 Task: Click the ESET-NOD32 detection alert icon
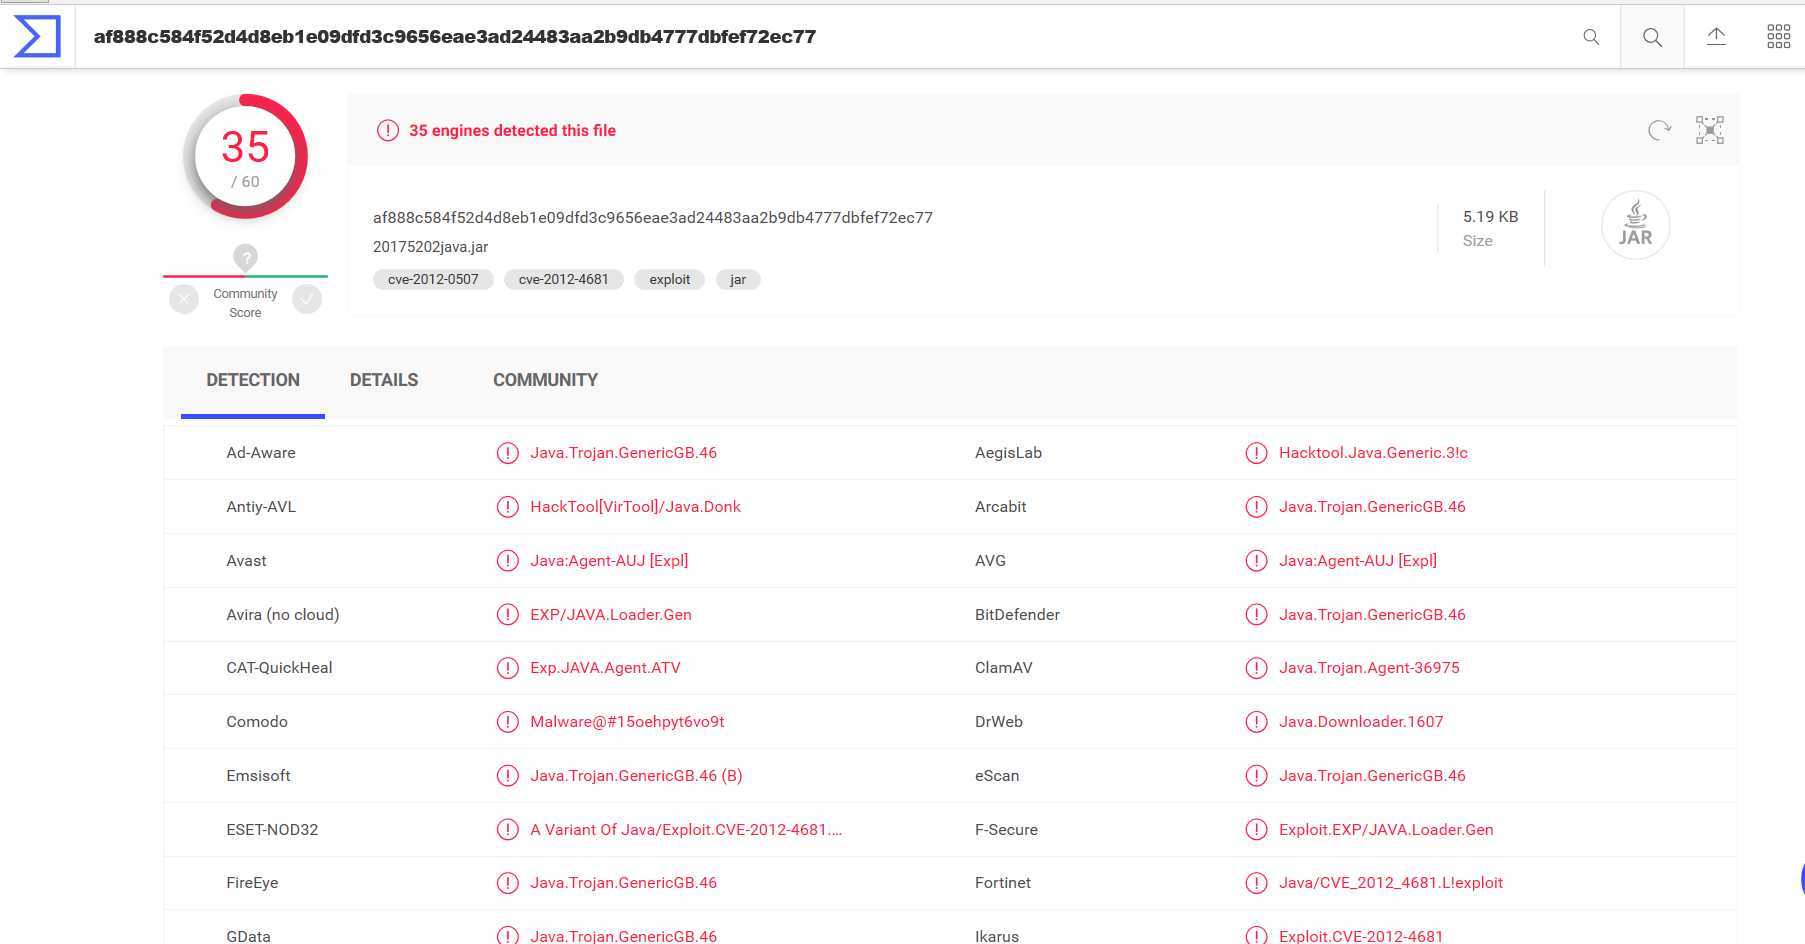pos(508,830)
